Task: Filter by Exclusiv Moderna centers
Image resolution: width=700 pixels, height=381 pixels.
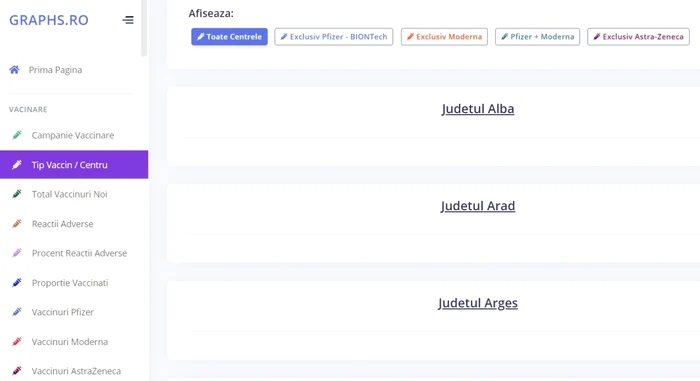Action: tap(444, 37)
